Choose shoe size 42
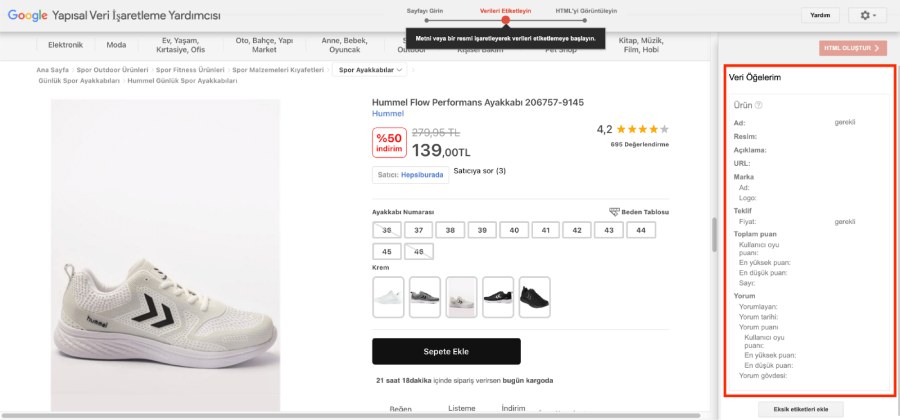 pyautogui.click(x=577, y=230)
